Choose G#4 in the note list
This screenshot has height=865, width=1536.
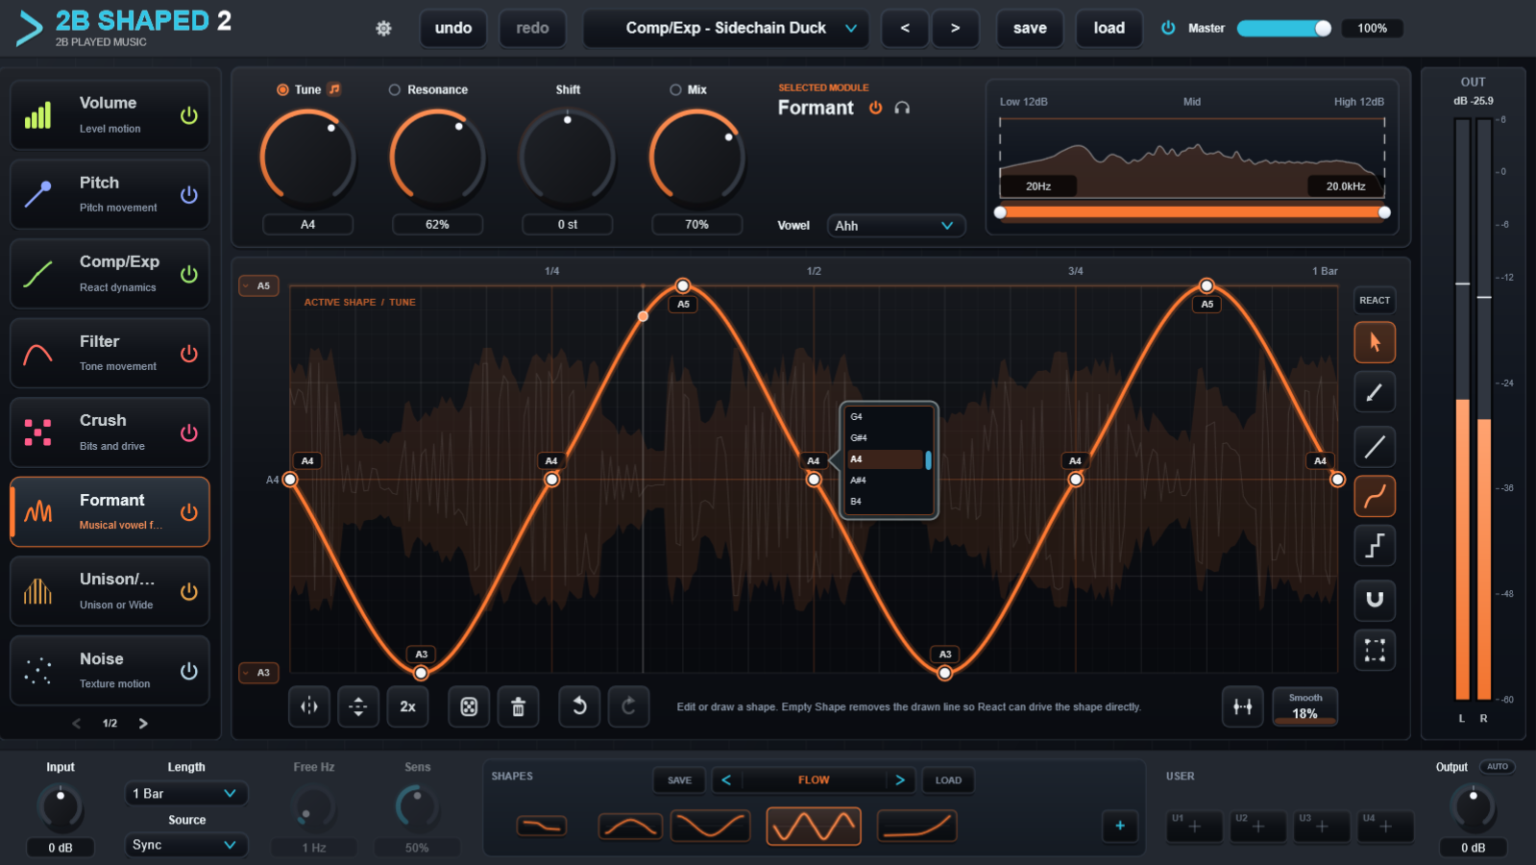883,438
